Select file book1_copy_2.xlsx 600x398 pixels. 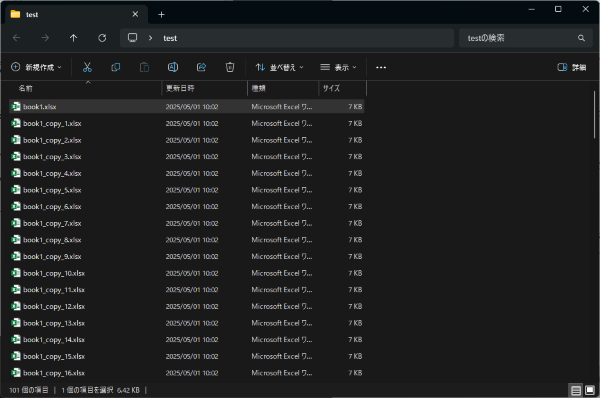click(187, 140)
